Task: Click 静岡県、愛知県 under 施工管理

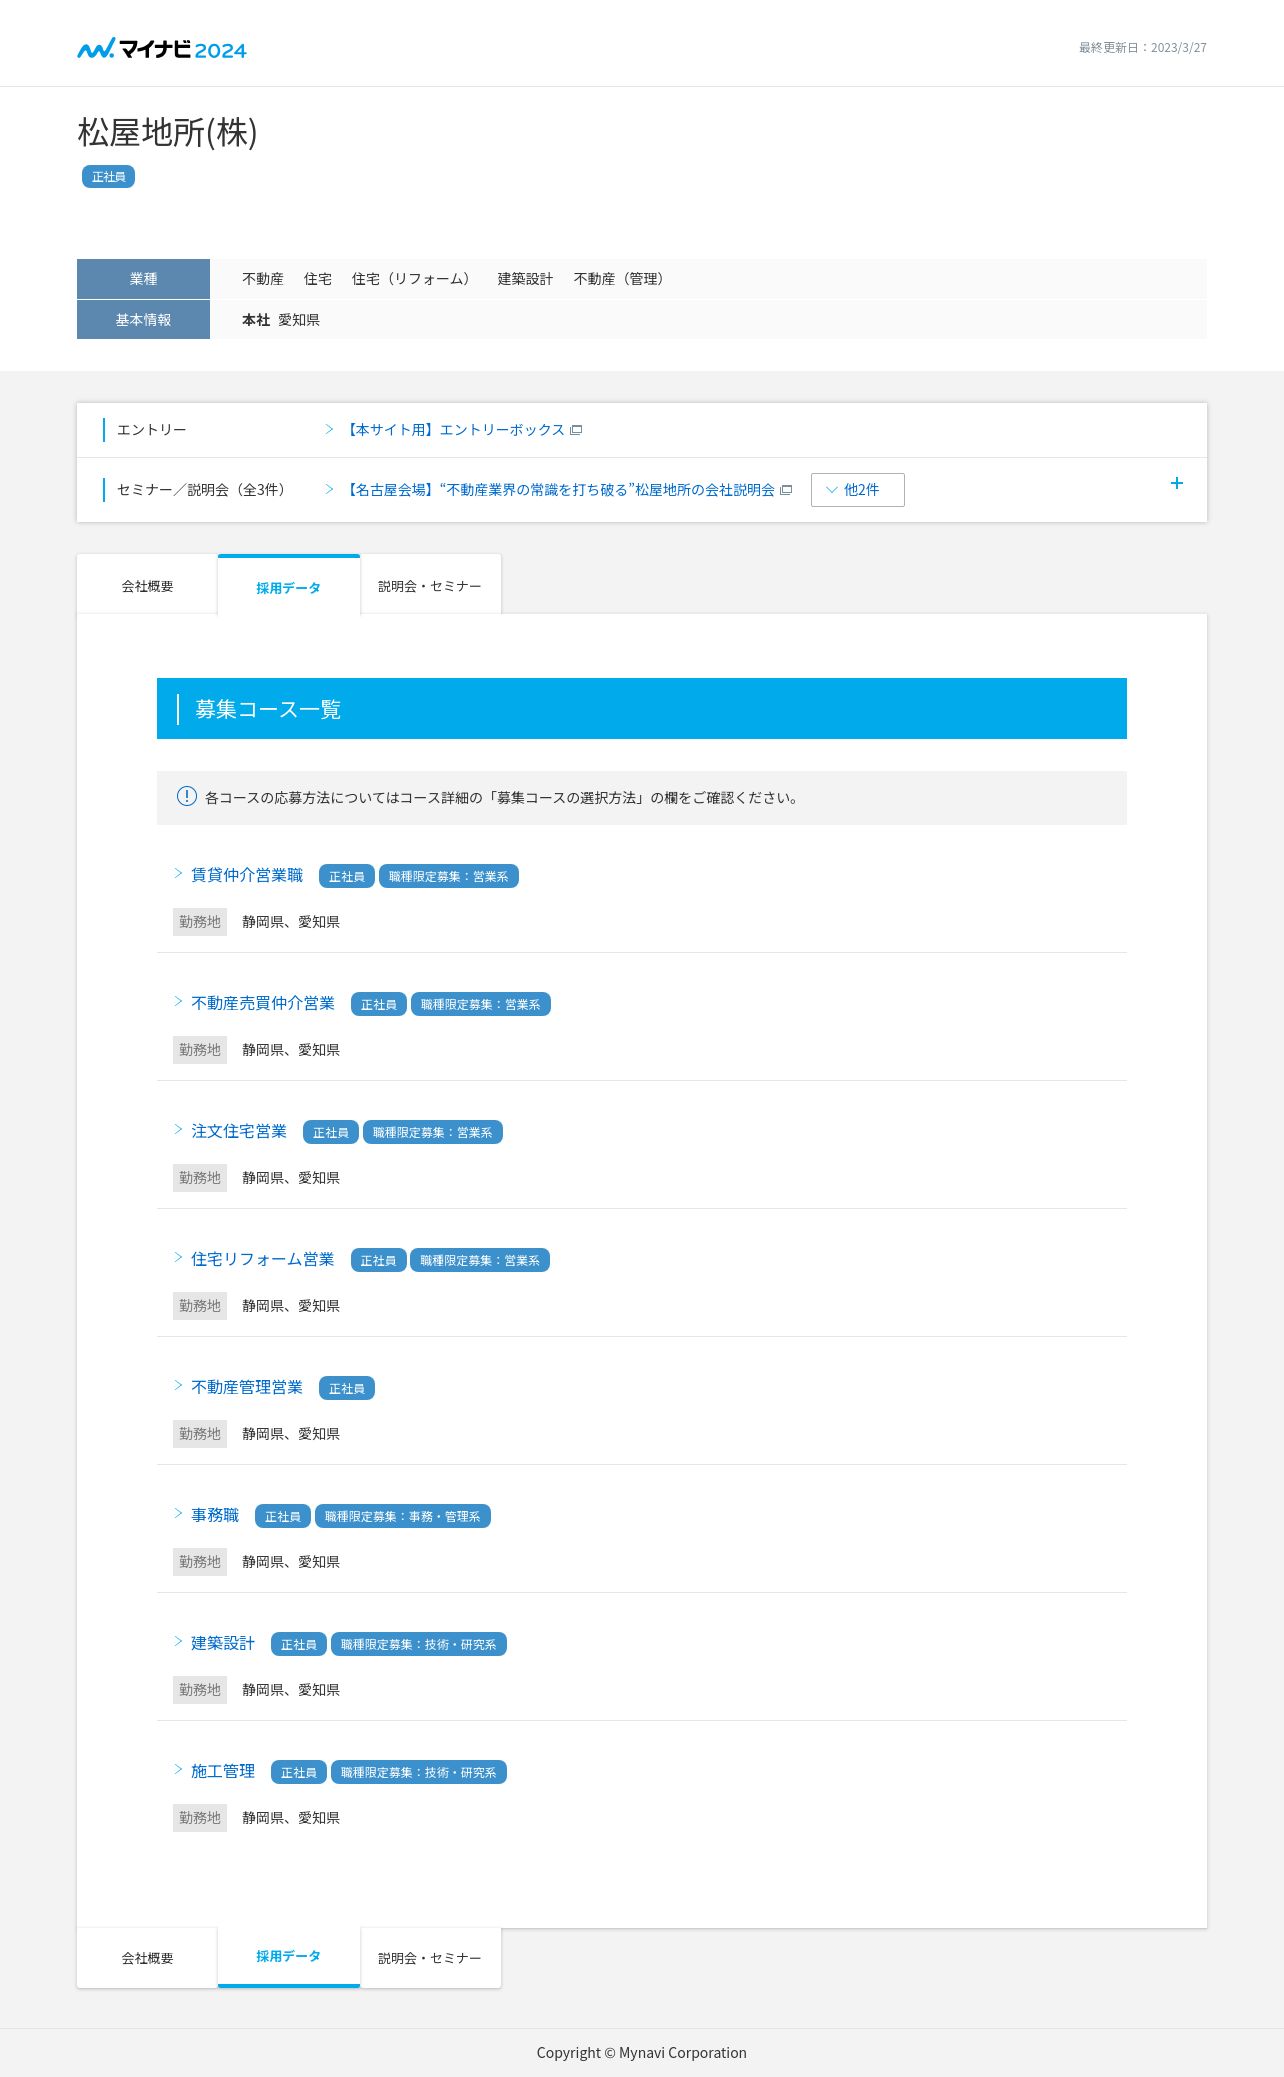Action: [291, 1818]
